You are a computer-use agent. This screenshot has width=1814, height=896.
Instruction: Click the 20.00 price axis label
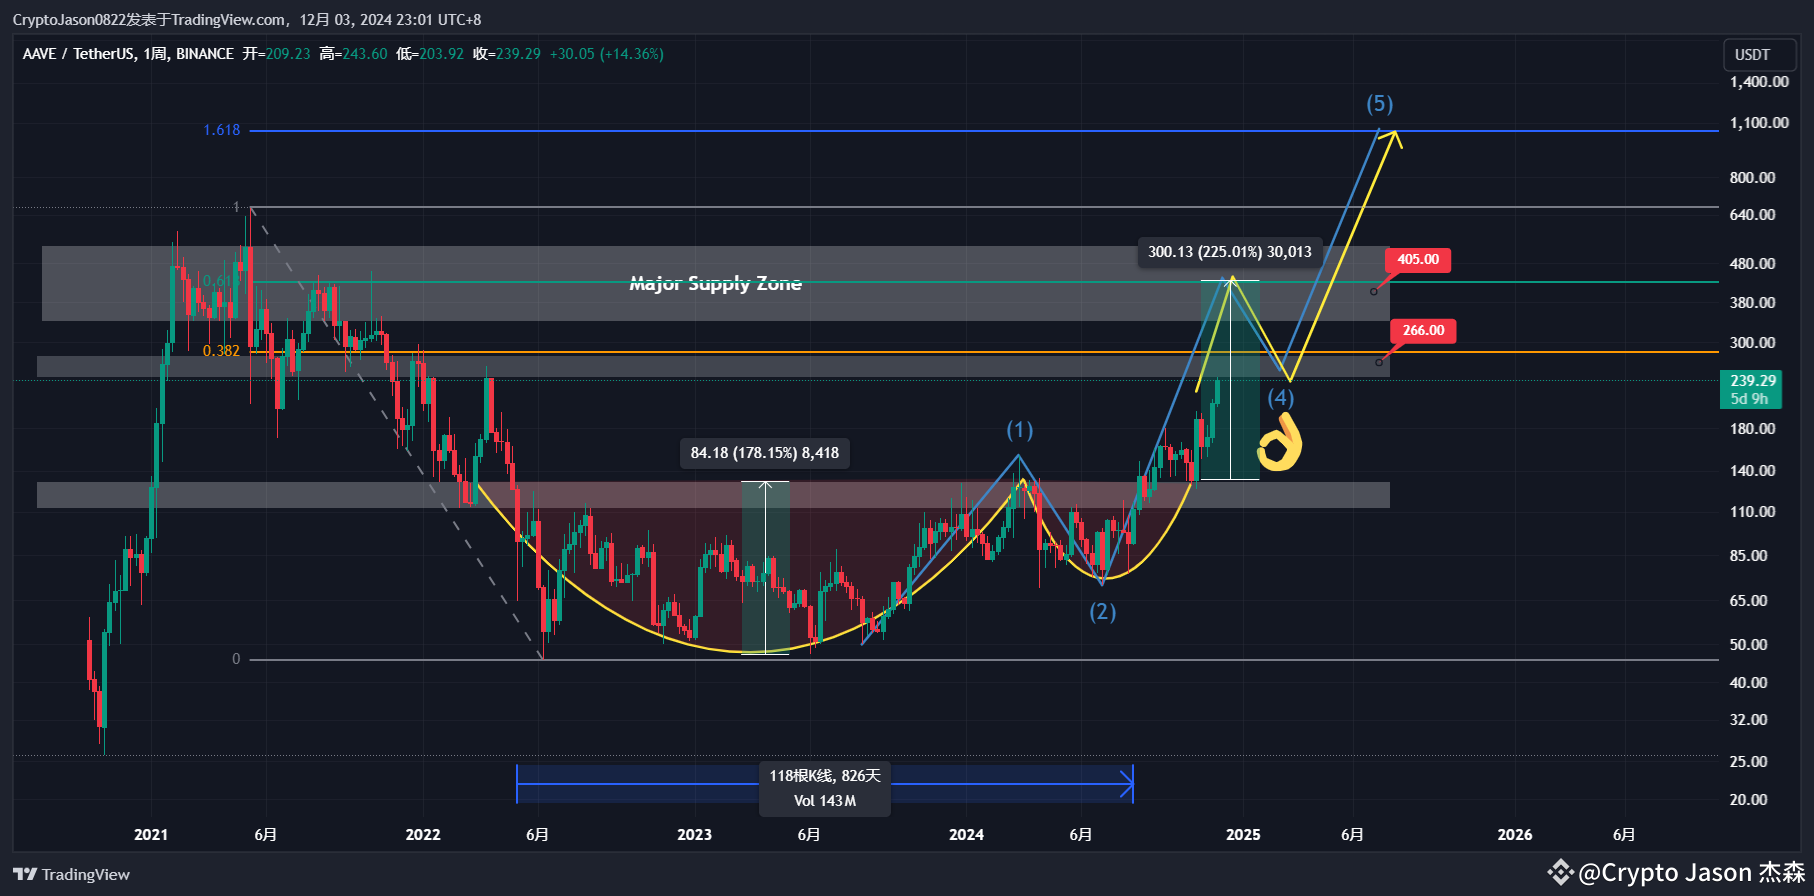point(1749,800)
